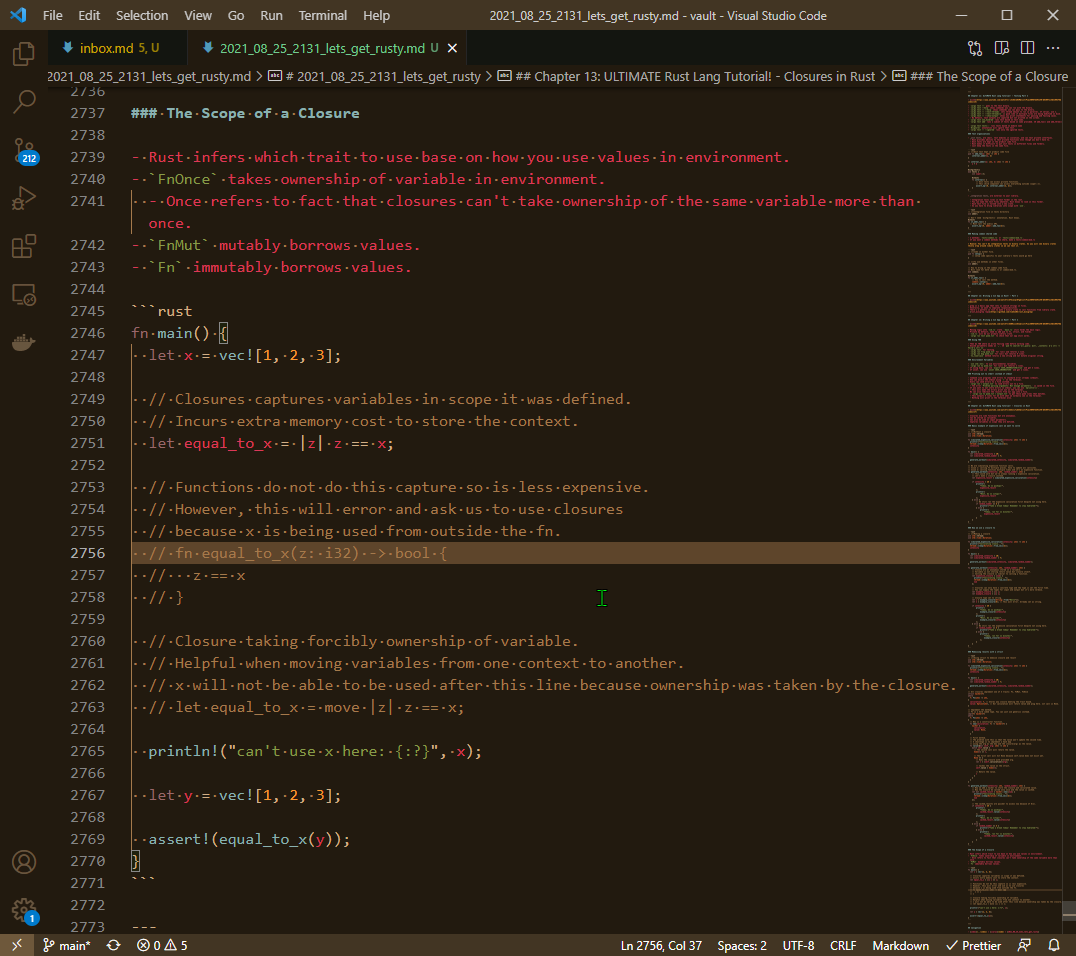Open errors and warnings count
Screen dimensions: 1076x956
tap(162, 945)
